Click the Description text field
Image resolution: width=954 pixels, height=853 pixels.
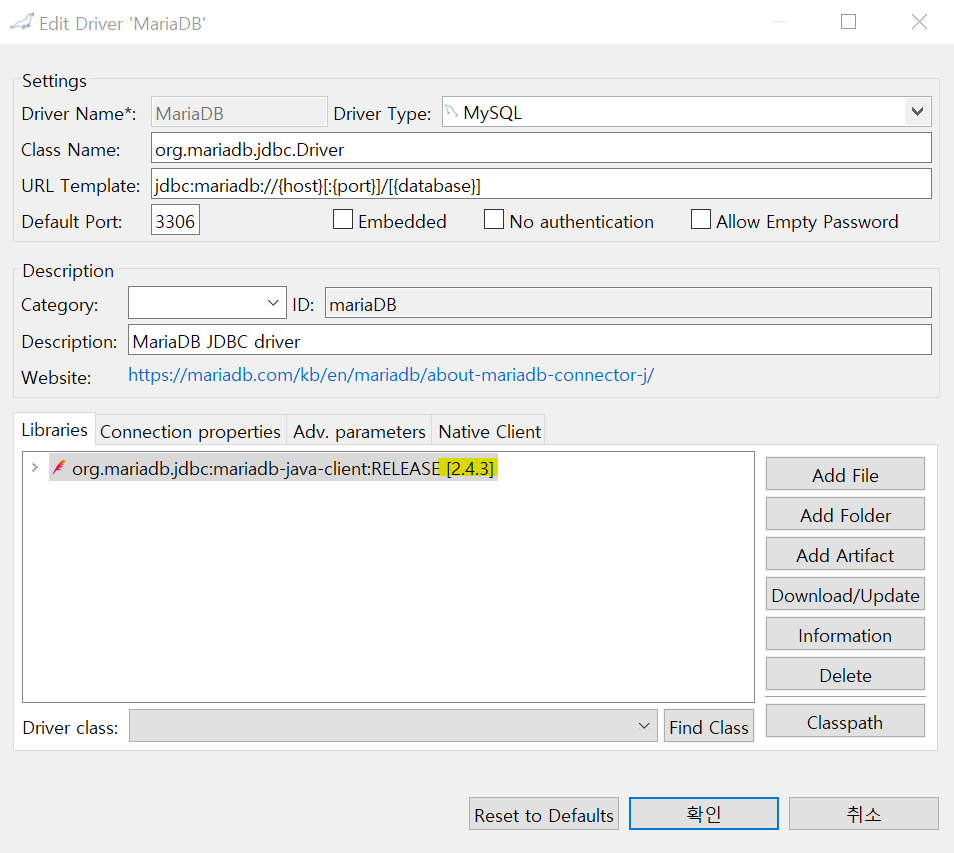[x=529, y=340]
